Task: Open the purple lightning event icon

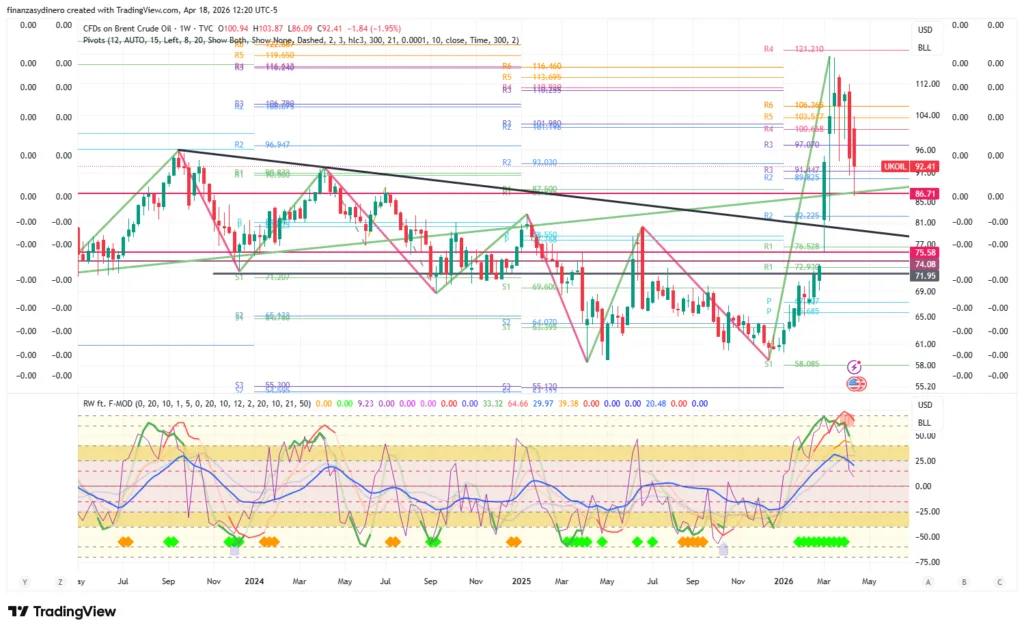Action: click(x=856, y=368)
